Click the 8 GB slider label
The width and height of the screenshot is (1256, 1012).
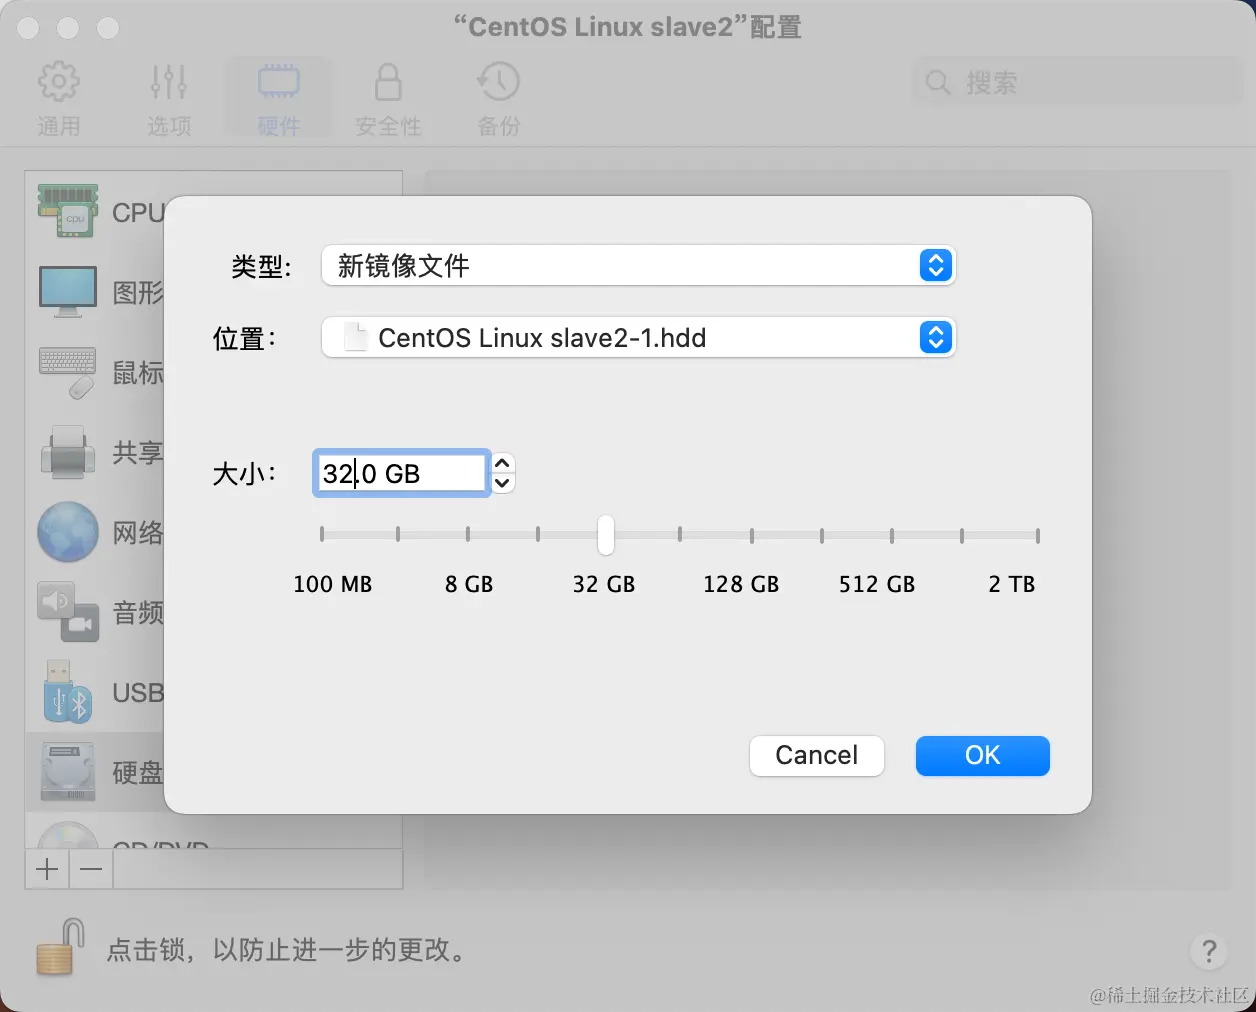(469, 584)
